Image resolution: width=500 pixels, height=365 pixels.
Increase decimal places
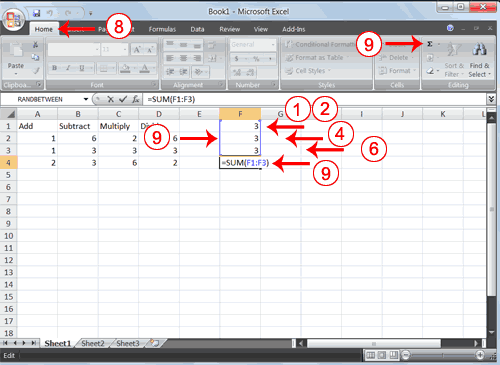(x=237, y=72)
